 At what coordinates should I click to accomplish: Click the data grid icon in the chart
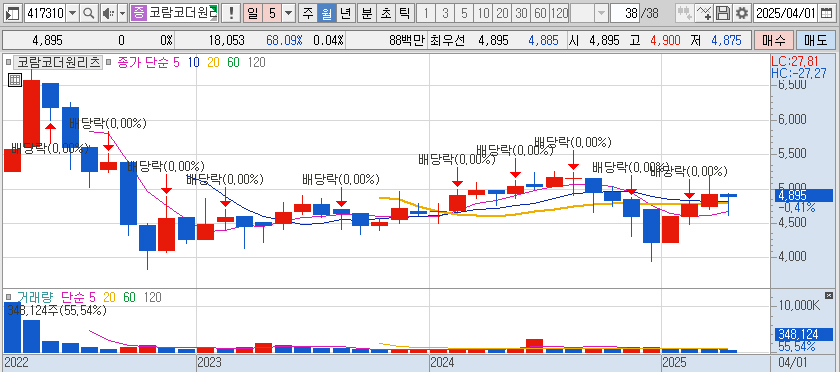(x=14, y=80)
